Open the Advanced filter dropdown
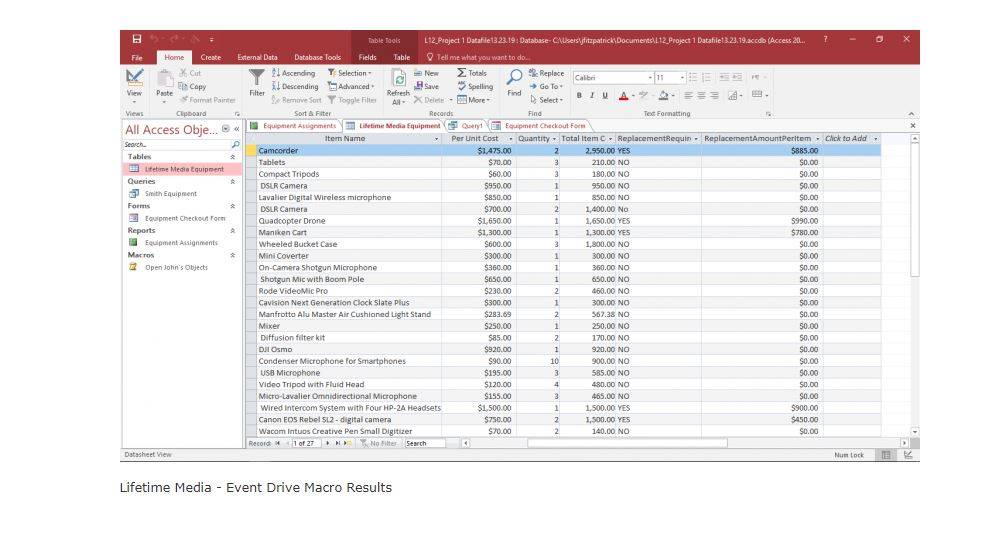Image resolution: width=991 pixels, height=541 pixels. (x=351, y=87)
